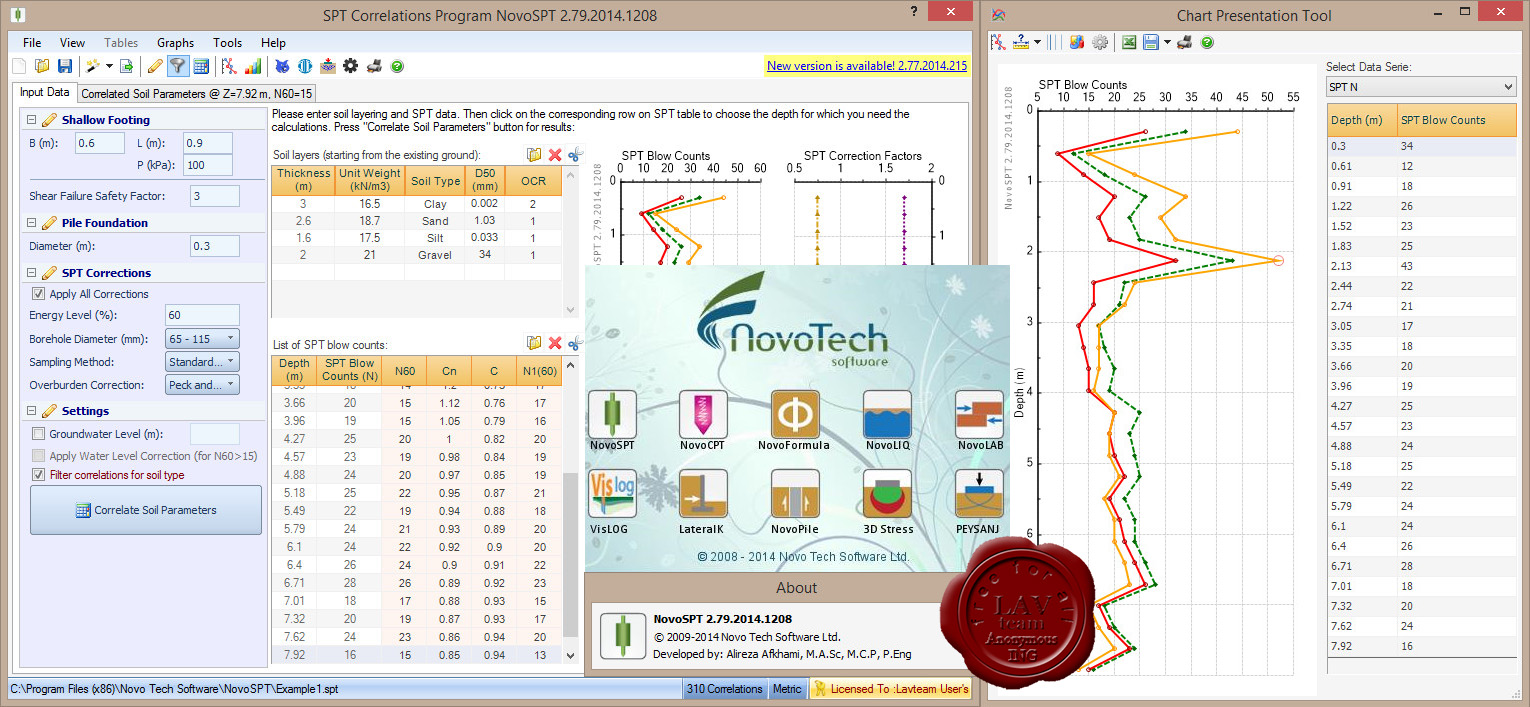The height and width of the screenshot is (707, 1530).
Task: Open the Overburden Correction dropdown
Action: (x=202, y=385)
